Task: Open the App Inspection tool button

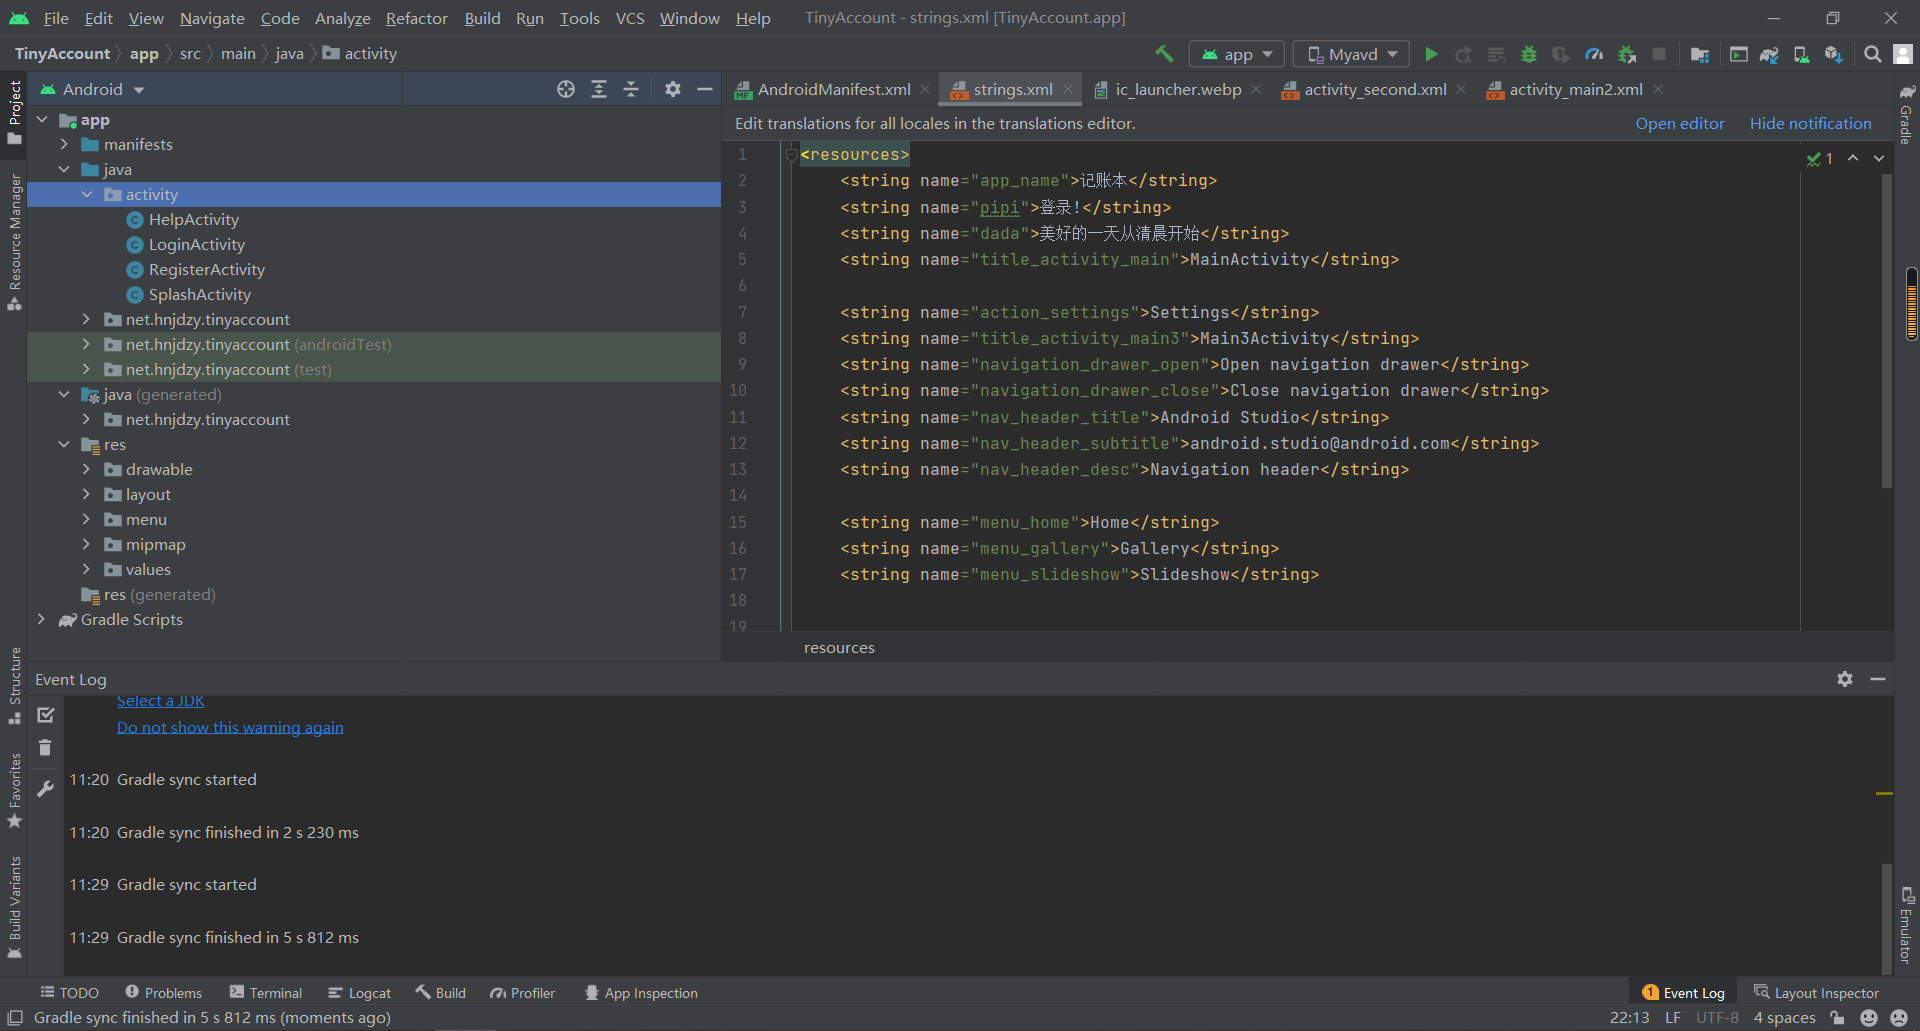Action: tap(641, 993)
